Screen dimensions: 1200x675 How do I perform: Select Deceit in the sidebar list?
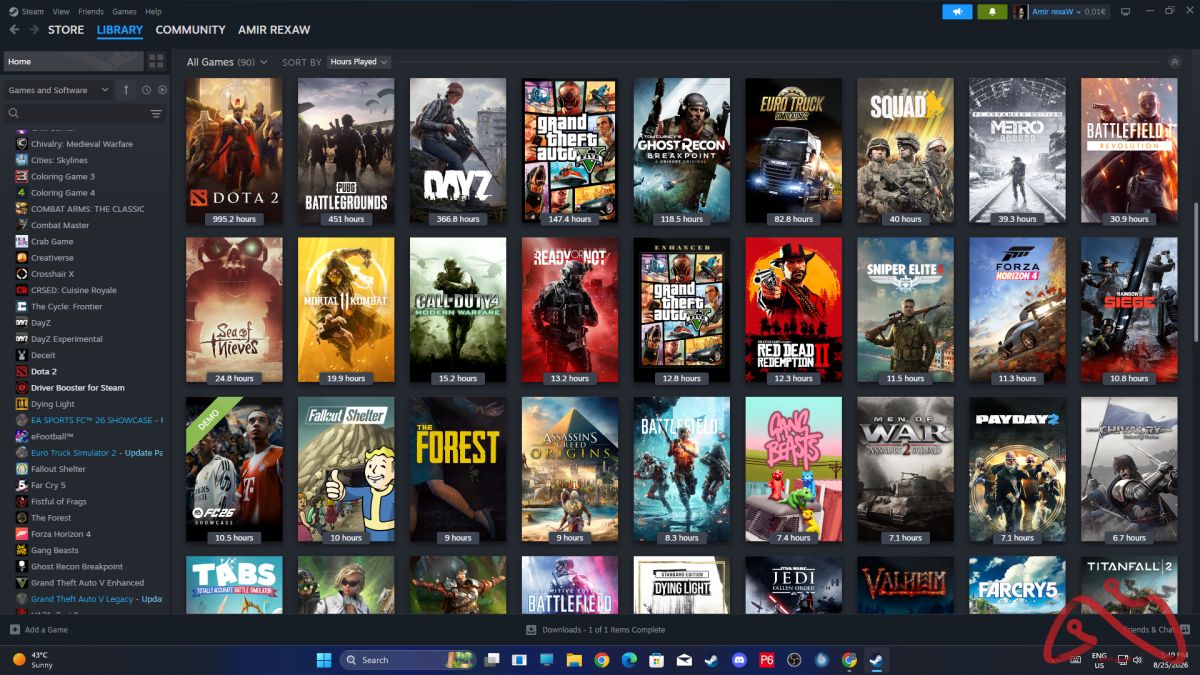pyautogui.click(x=43, y=355)
